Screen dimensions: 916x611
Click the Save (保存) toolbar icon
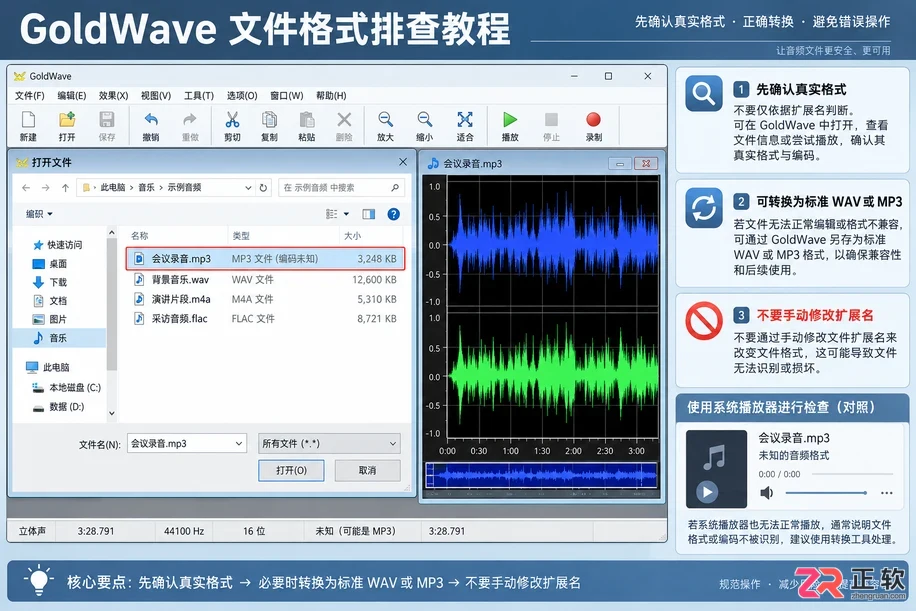[x=106, y=120]
